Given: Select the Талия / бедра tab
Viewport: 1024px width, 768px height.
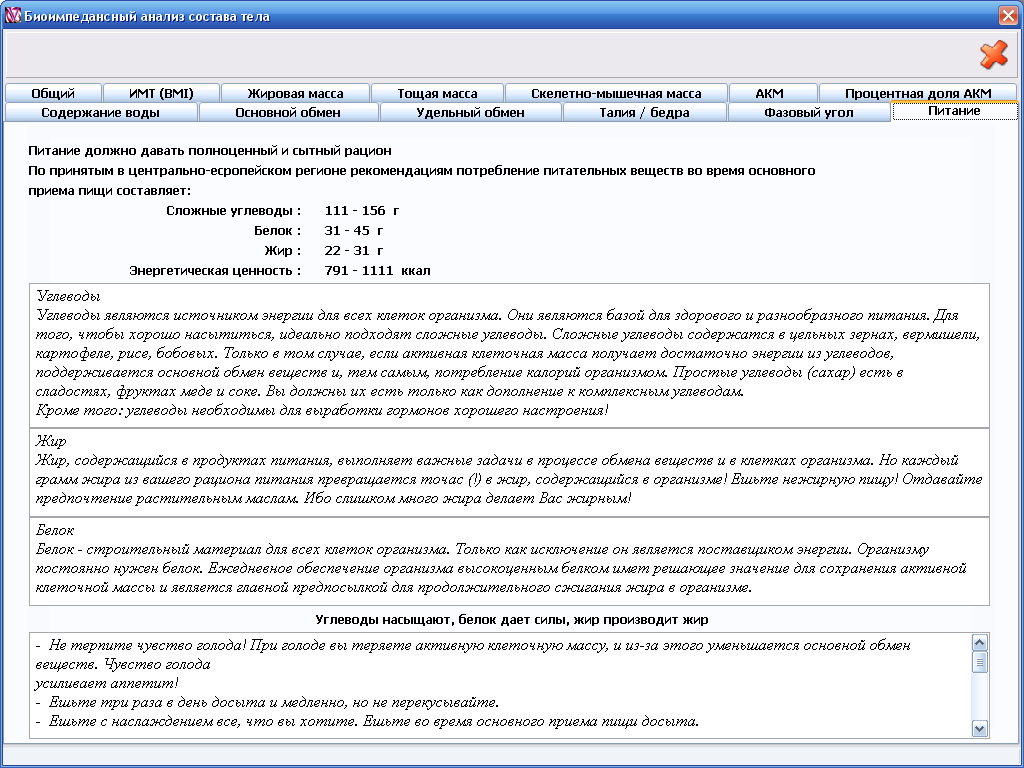Looking at the screenshot, I should (x=644, y=112).
